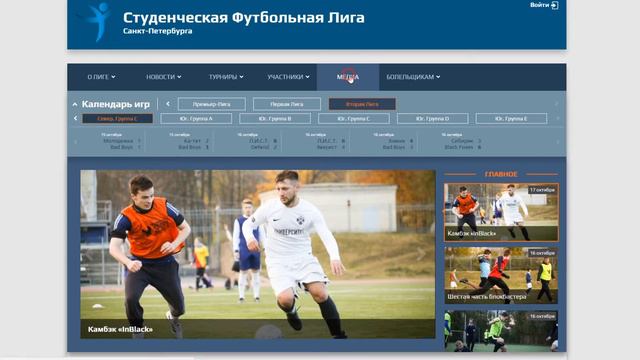
Task: Click right arrow after Вторая Лига row
Action: [x=556, y=104]
